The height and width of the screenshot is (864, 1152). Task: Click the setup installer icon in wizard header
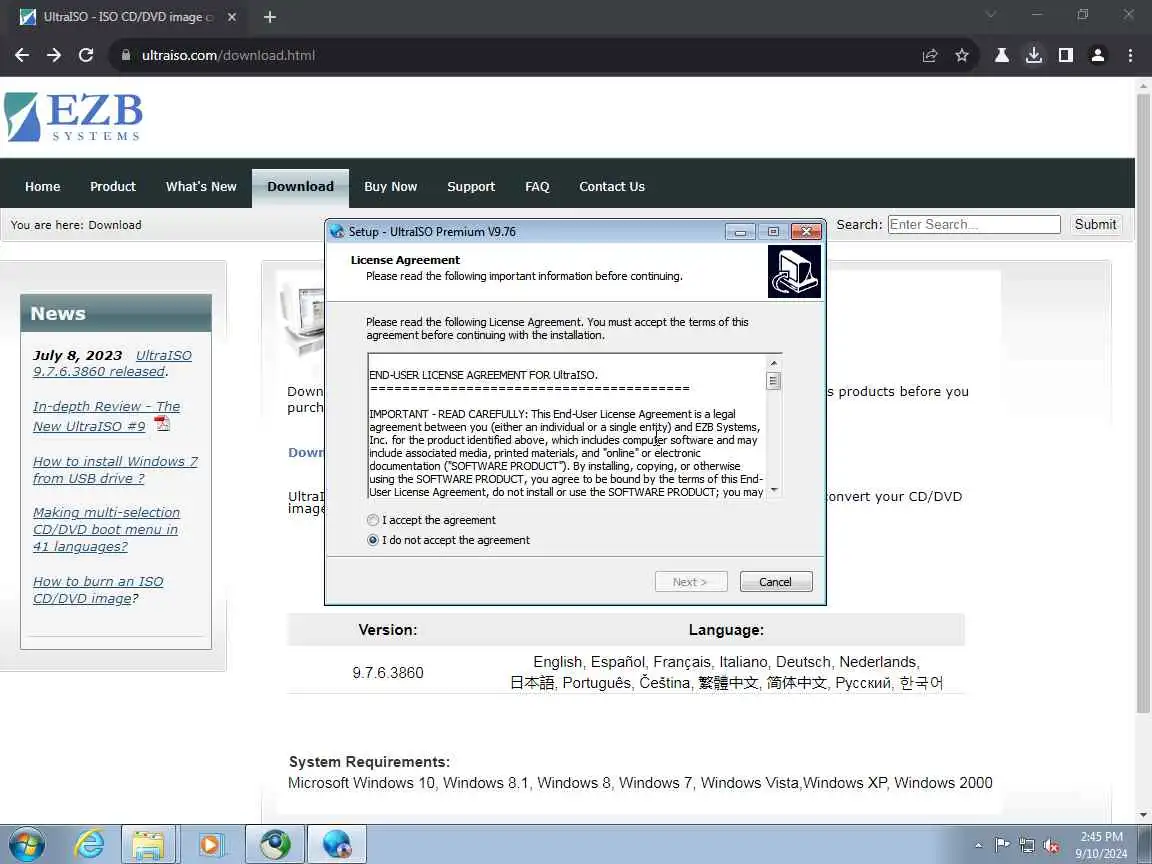[794, 271]
